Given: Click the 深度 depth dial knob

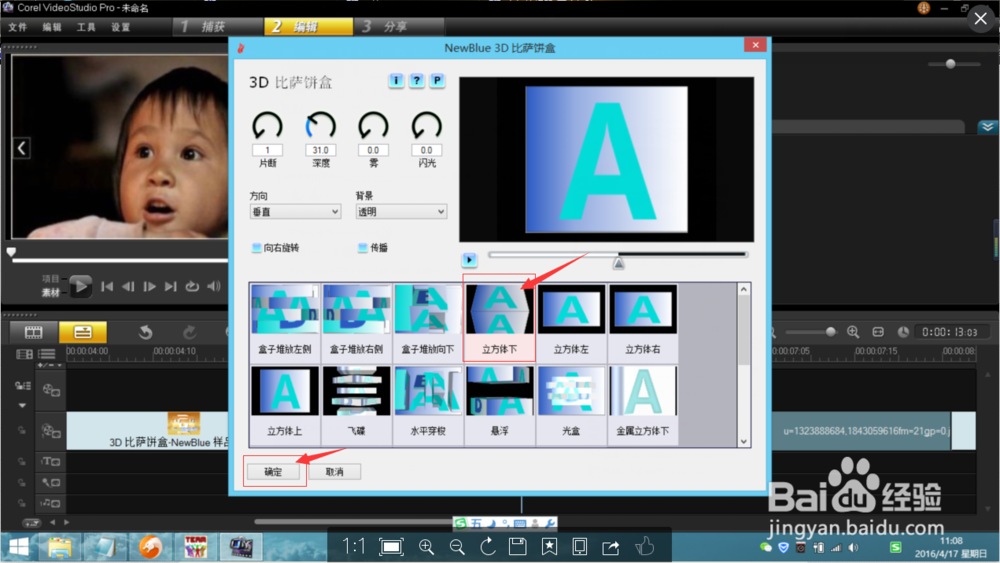Looking at the screenshot, I should pos(320,126).
